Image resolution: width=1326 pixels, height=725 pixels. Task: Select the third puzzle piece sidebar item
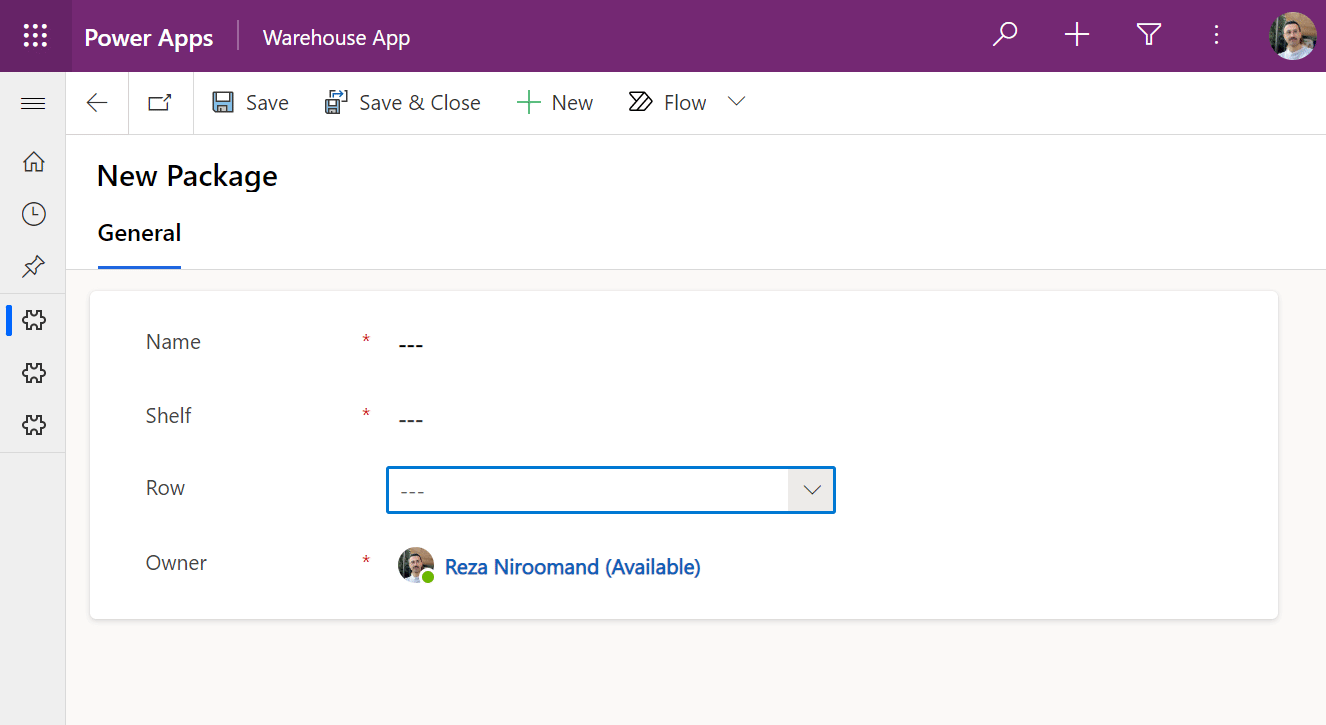pyautogui.click(x=34, y=425)
